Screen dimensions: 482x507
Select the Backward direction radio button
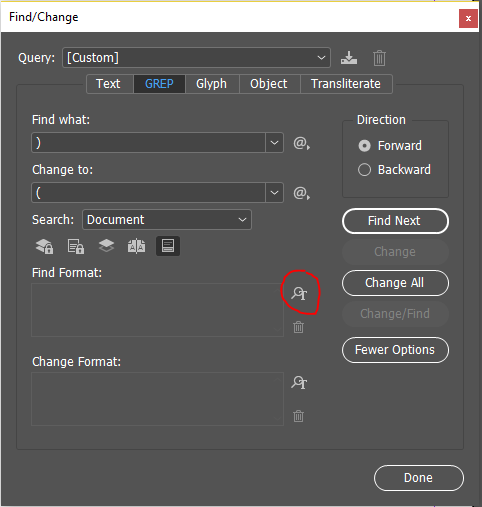coord(364,170)
